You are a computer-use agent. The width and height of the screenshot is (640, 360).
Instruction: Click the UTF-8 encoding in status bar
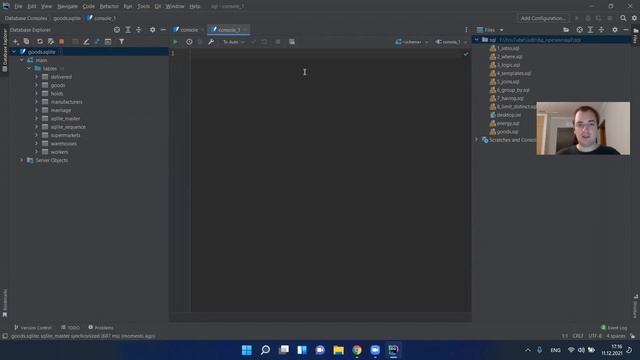coord(595,336)
